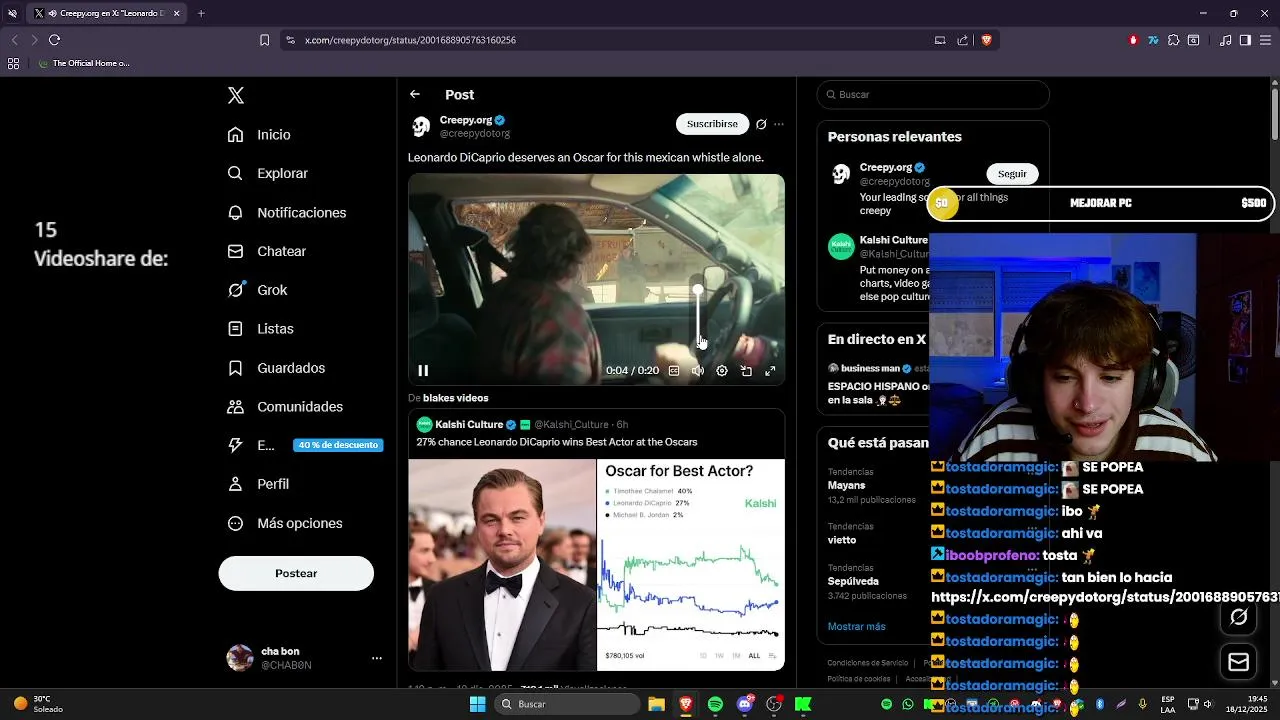Click the Buscar search field on X
Viewport: 1280px width, 720px height.
pos(933,95)
